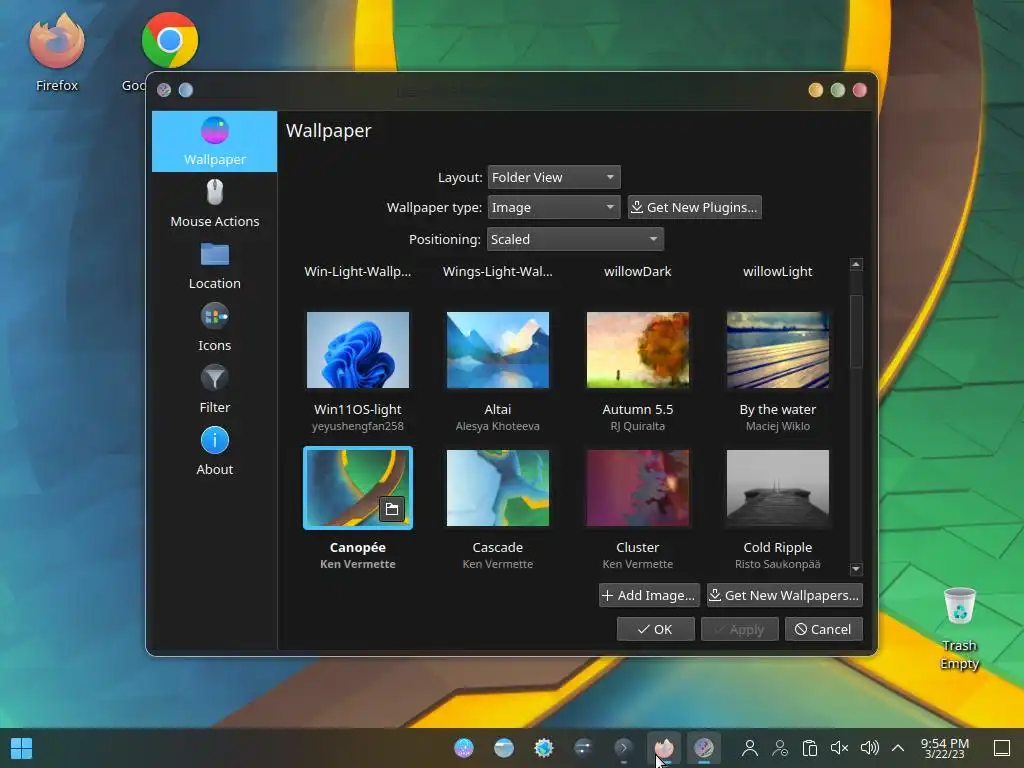Open containing folder icon on Canopée thumbnail

(392, 509)
